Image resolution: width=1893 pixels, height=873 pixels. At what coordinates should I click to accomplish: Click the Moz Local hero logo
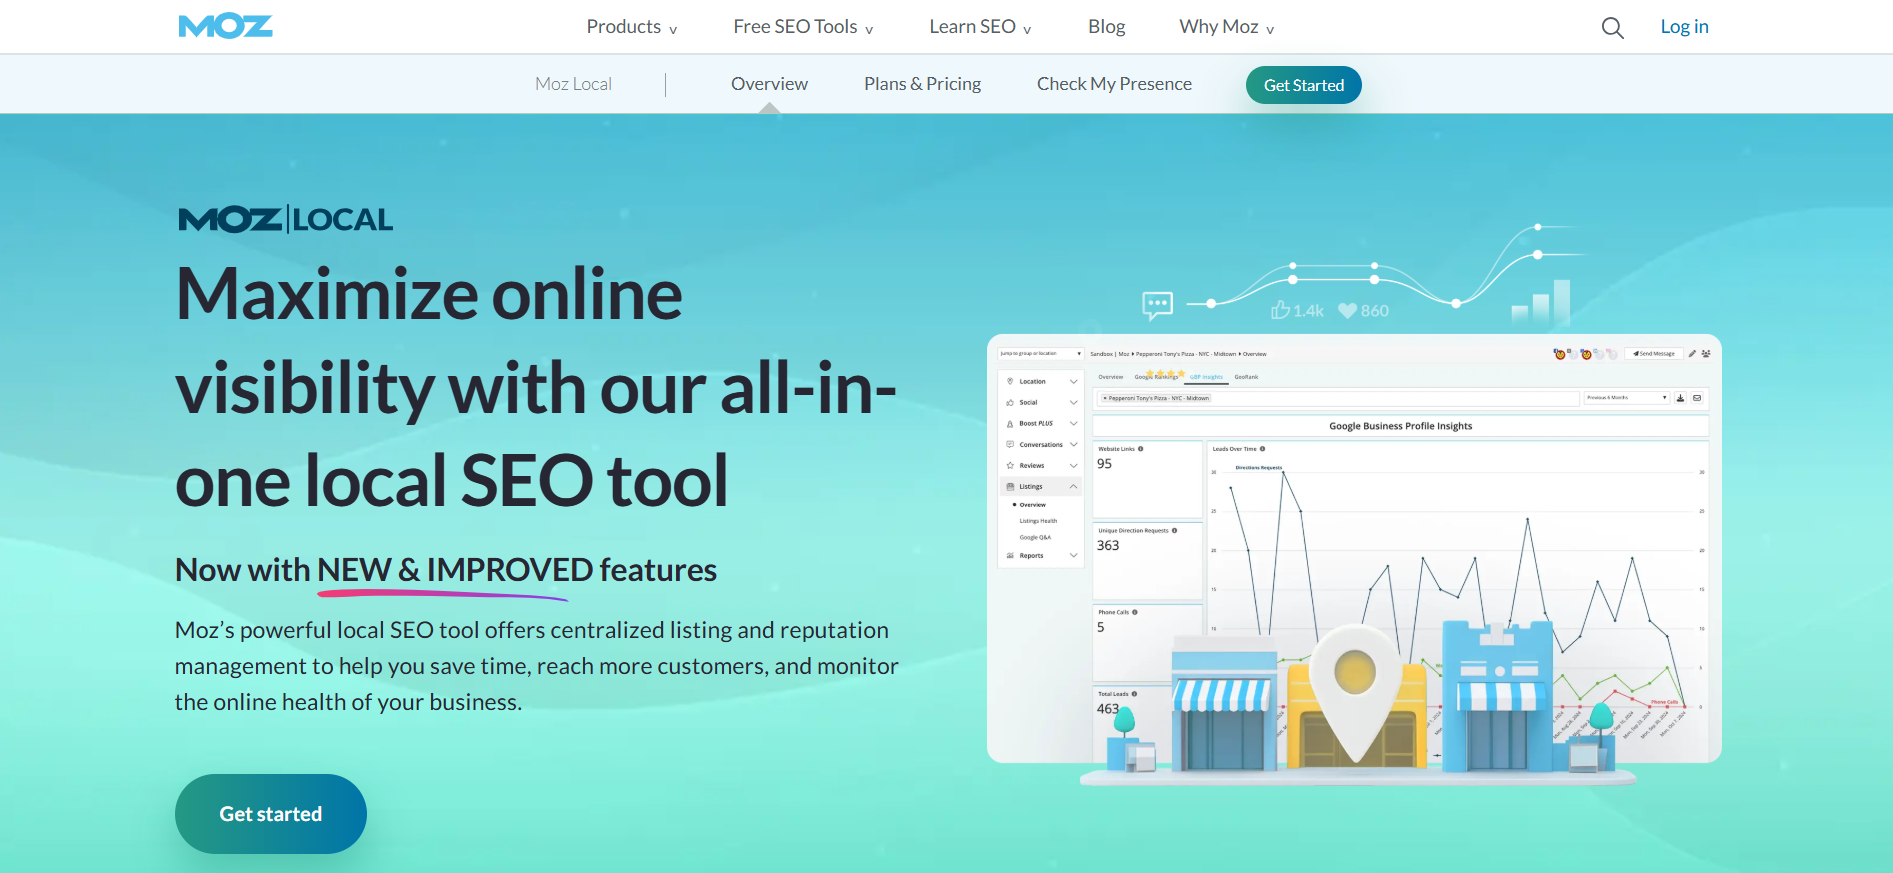(285, 219)
